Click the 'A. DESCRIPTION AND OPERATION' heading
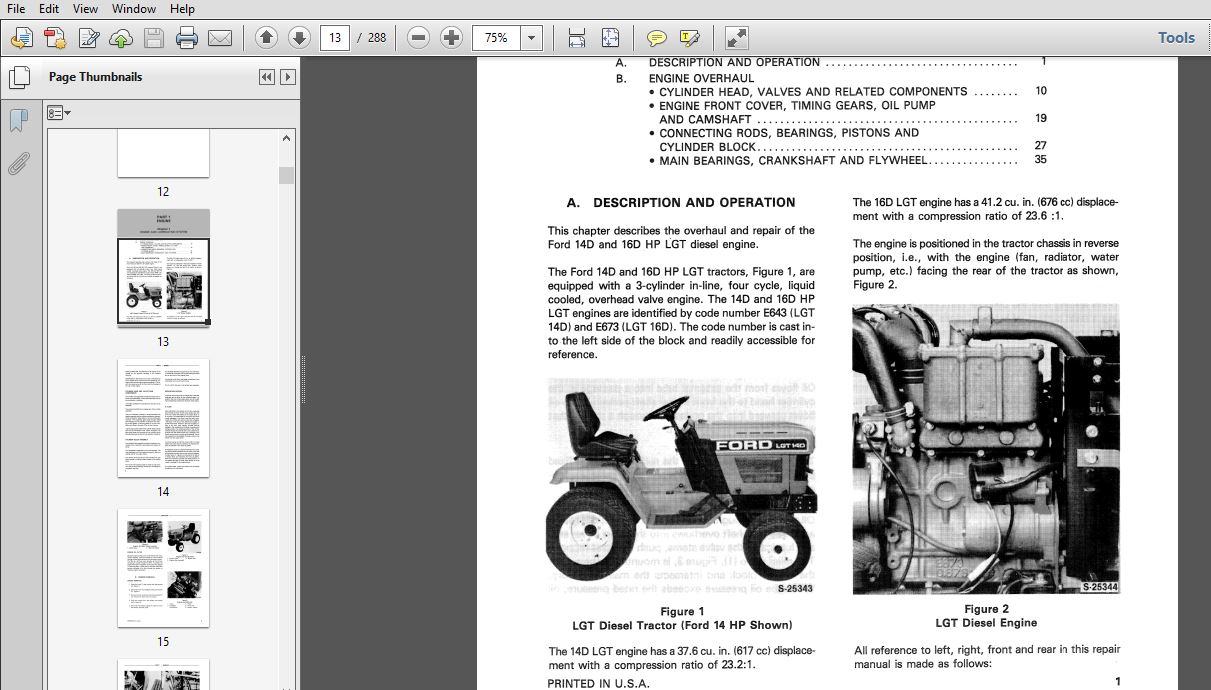The width and height of the screenshot is (1211, 690). point(681,202)
